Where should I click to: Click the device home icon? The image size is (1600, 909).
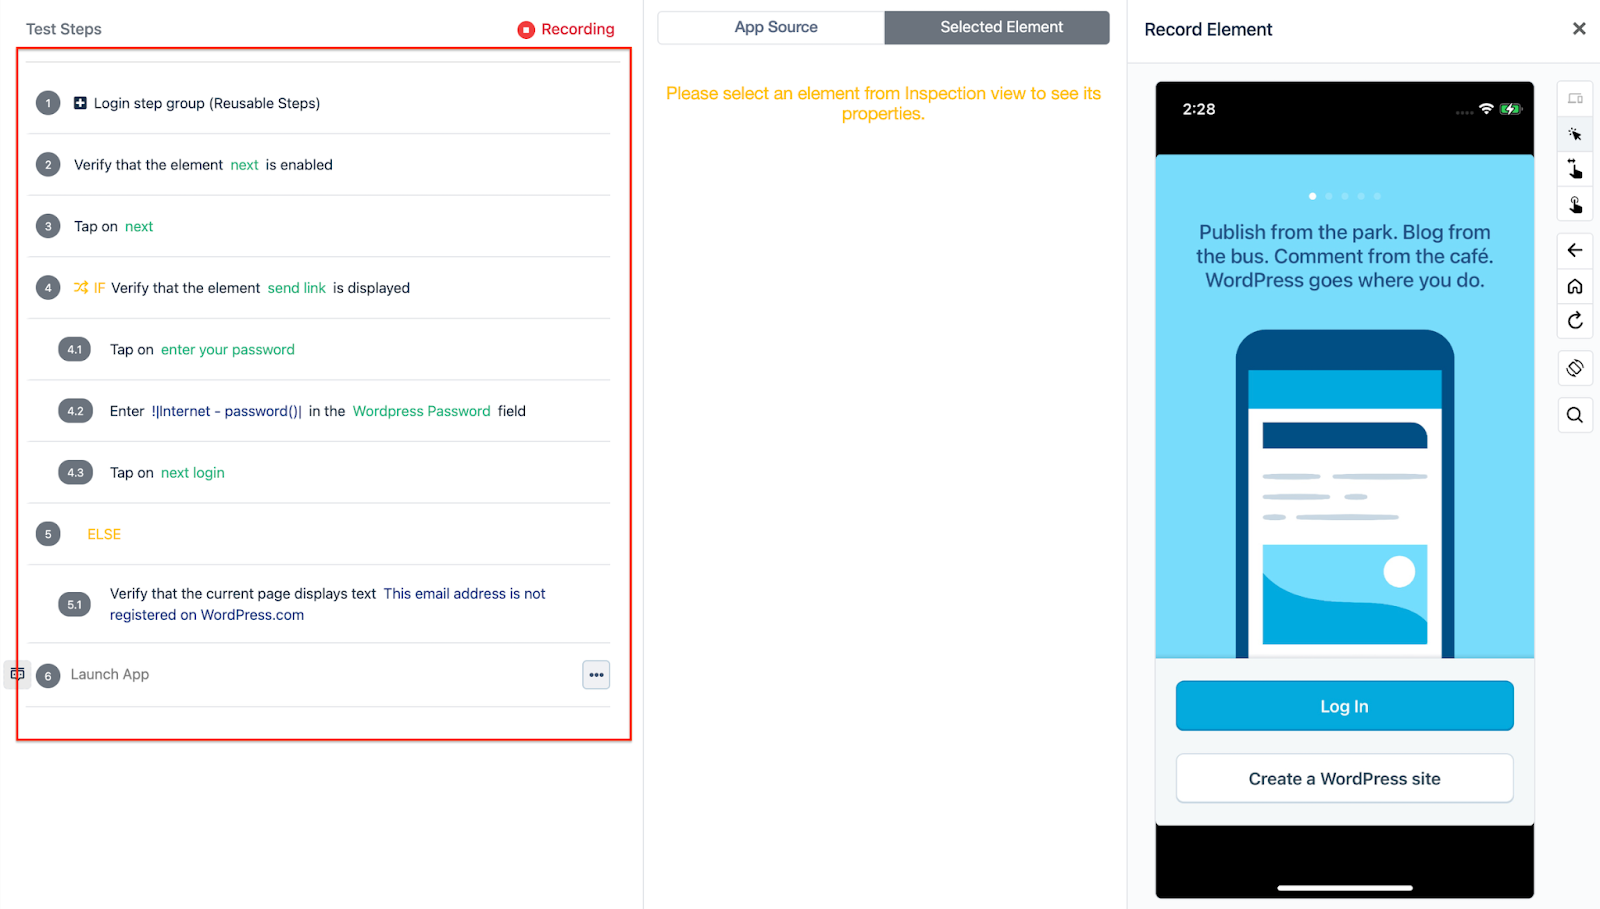point(1575,286)
